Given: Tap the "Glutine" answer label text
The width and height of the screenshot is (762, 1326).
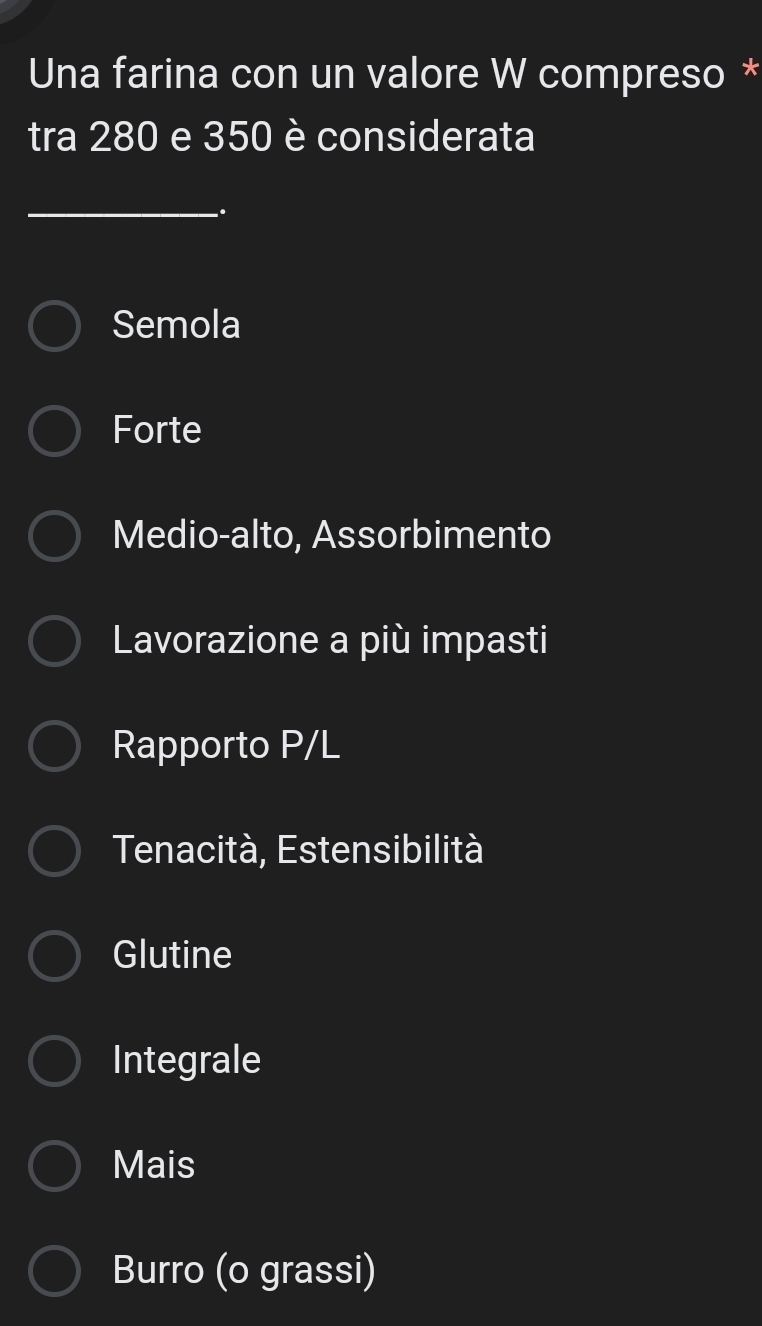Looking at the screenshot, I should point(172,955).
